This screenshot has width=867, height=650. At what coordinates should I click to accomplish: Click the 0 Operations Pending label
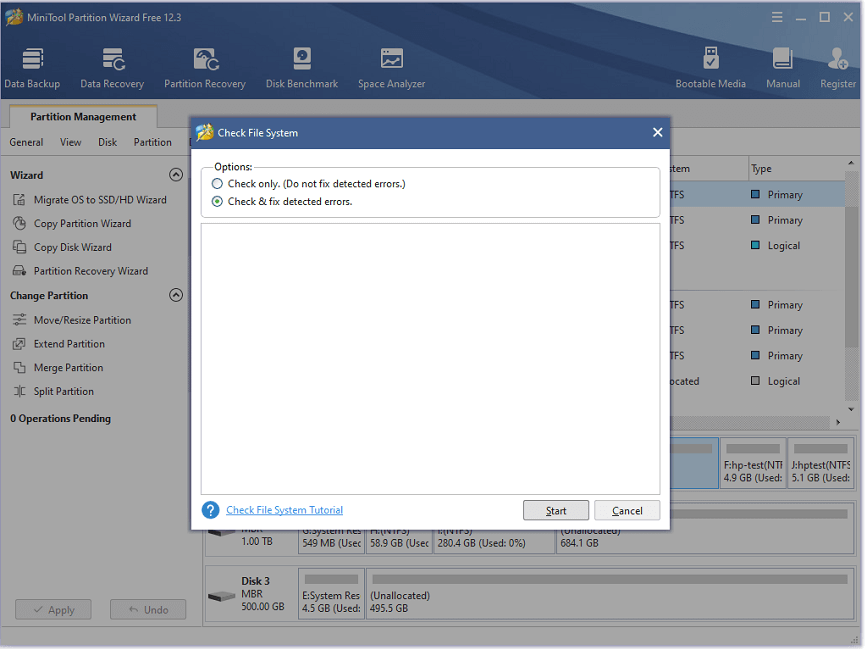tap(60, 418)
